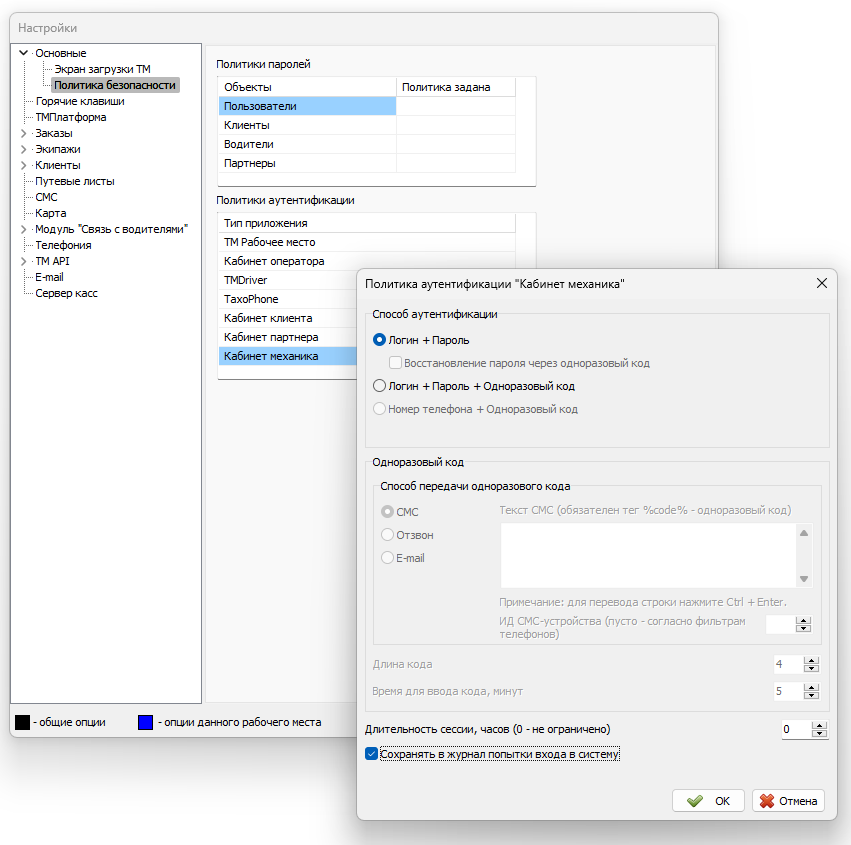
Task: Choose 'Логин + Пароль + Одноразовый код' option
Action: click(379, 385)
